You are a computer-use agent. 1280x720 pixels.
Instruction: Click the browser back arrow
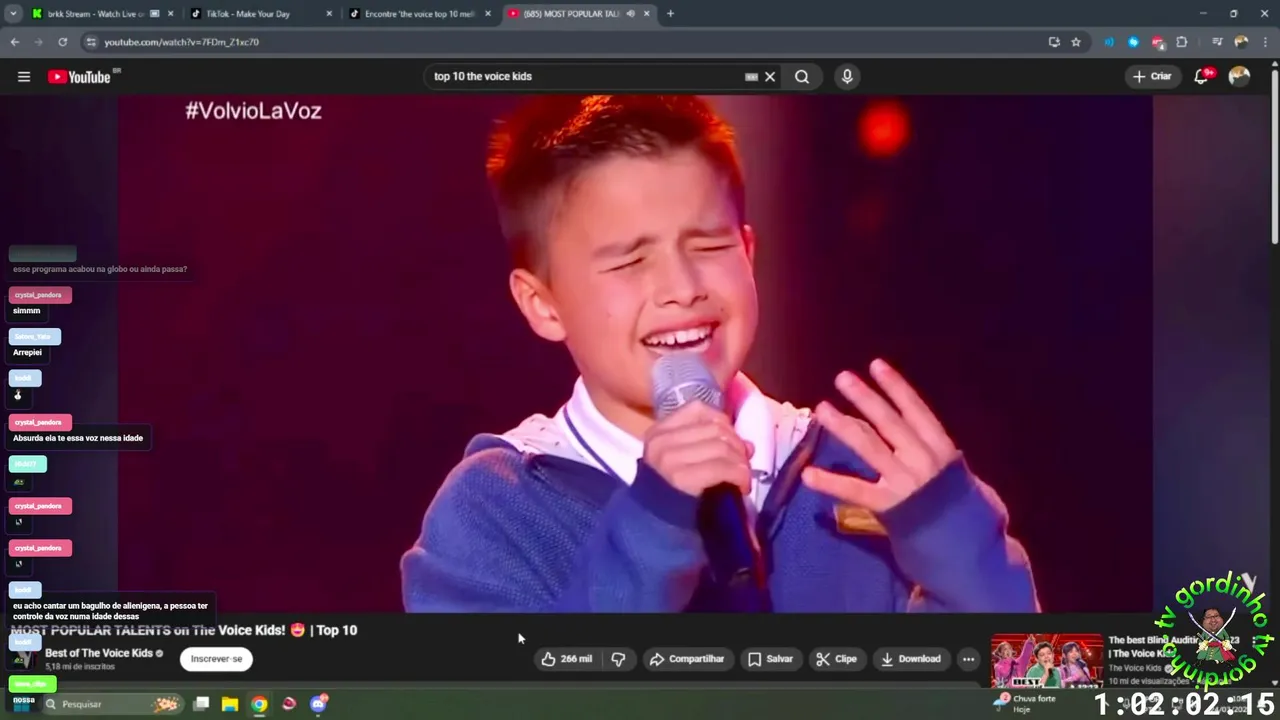(15, 42)
